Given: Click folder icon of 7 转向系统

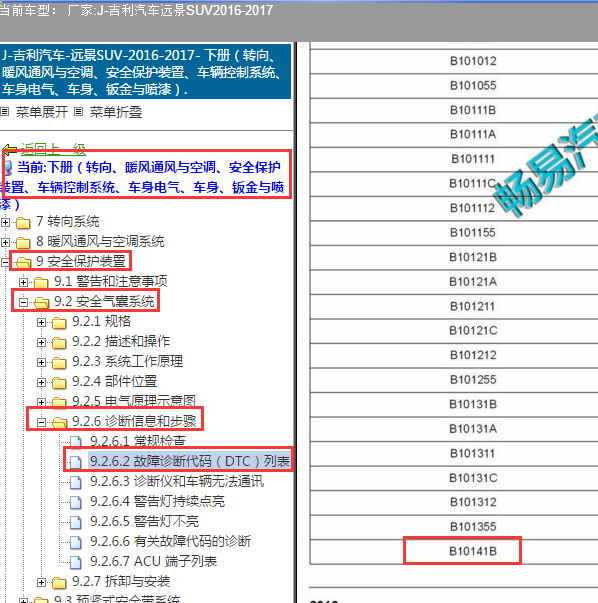Looking at the screenshot, I should [x=23, y=222].
